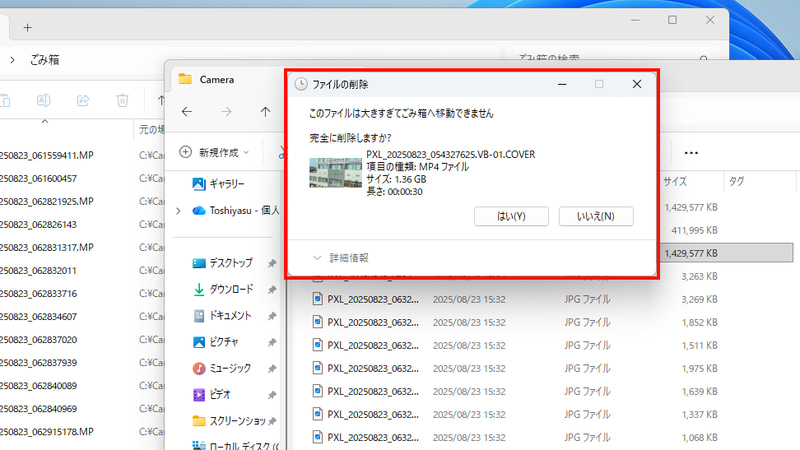Open ピクチャ in quick access

(x=215, y=342)
